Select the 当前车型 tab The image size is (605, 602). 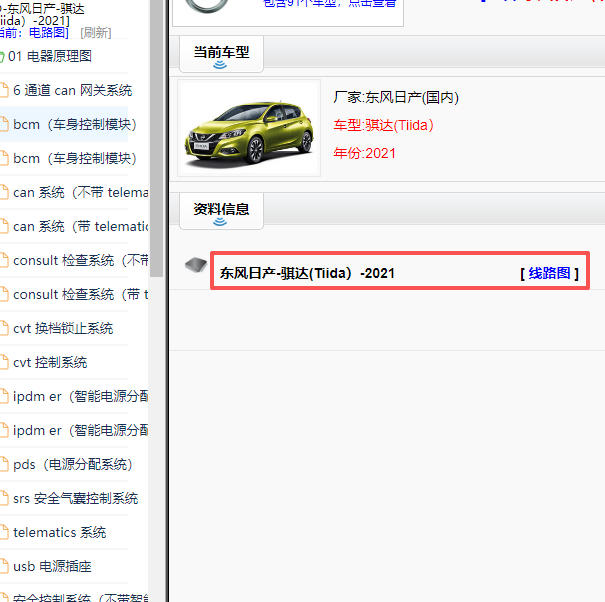click(x=221, y=54)
